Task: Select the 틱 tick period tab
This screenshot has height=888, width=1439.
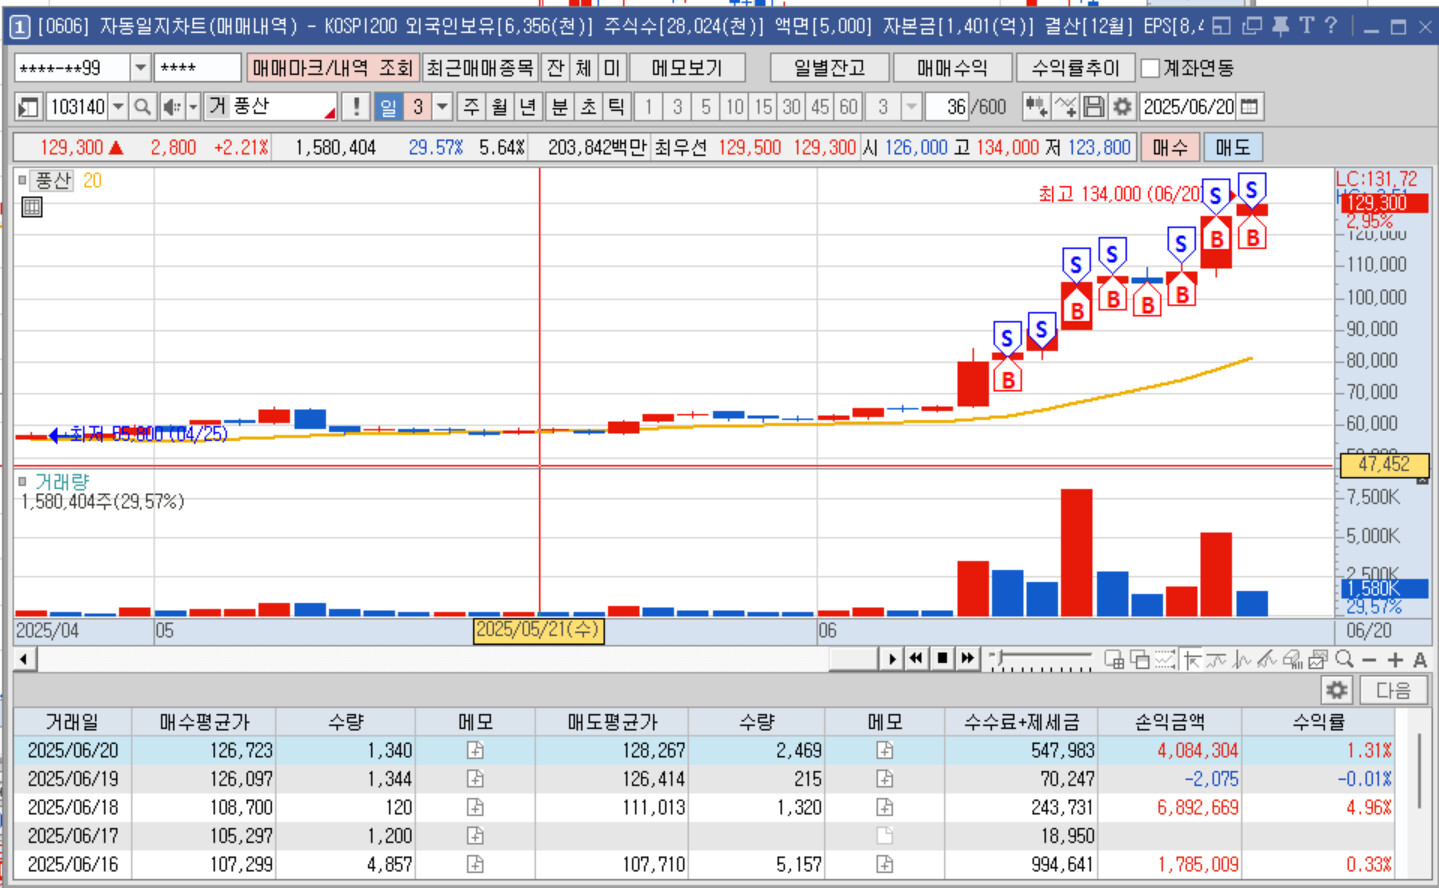Action: [x=617, y=106]
